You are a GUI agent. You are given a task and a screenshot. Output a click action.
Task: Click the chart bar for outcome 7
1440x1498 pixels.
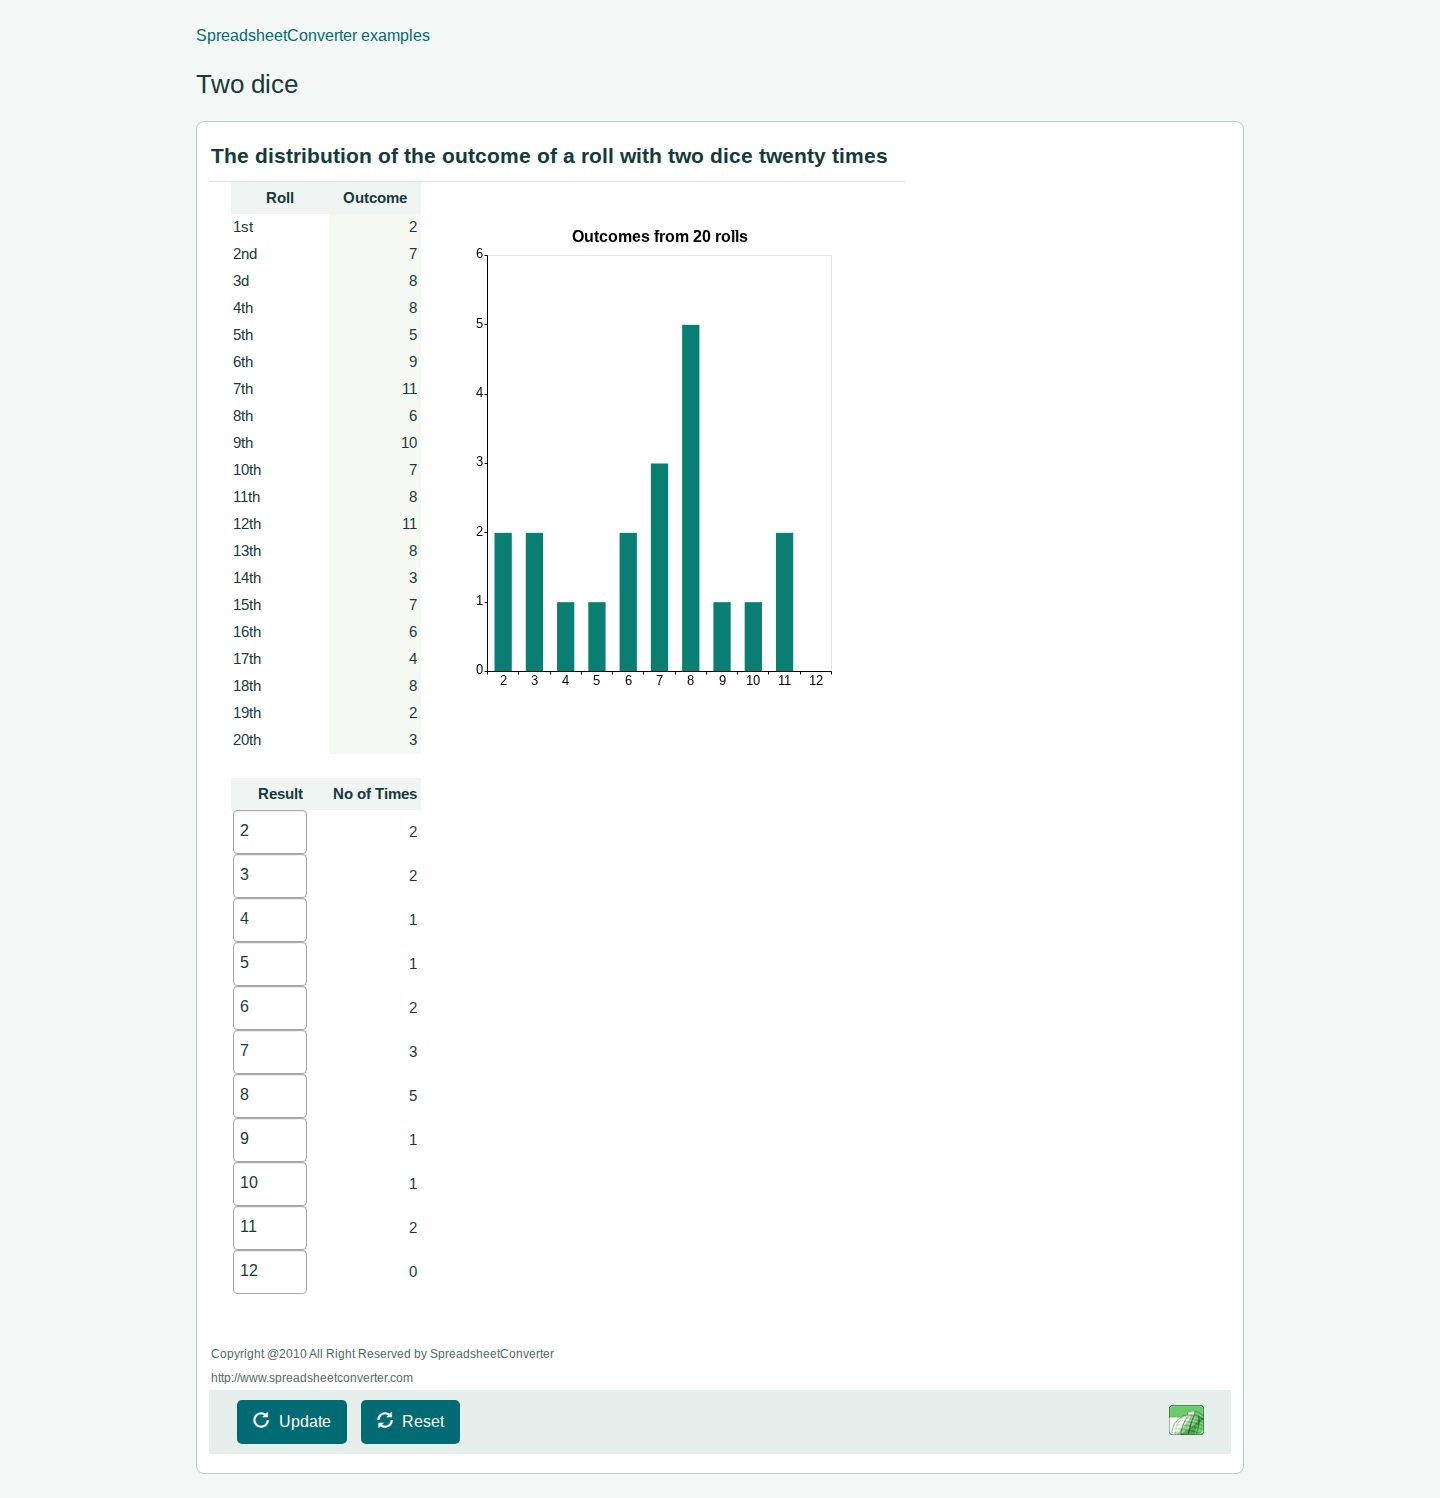pos(660,567)
